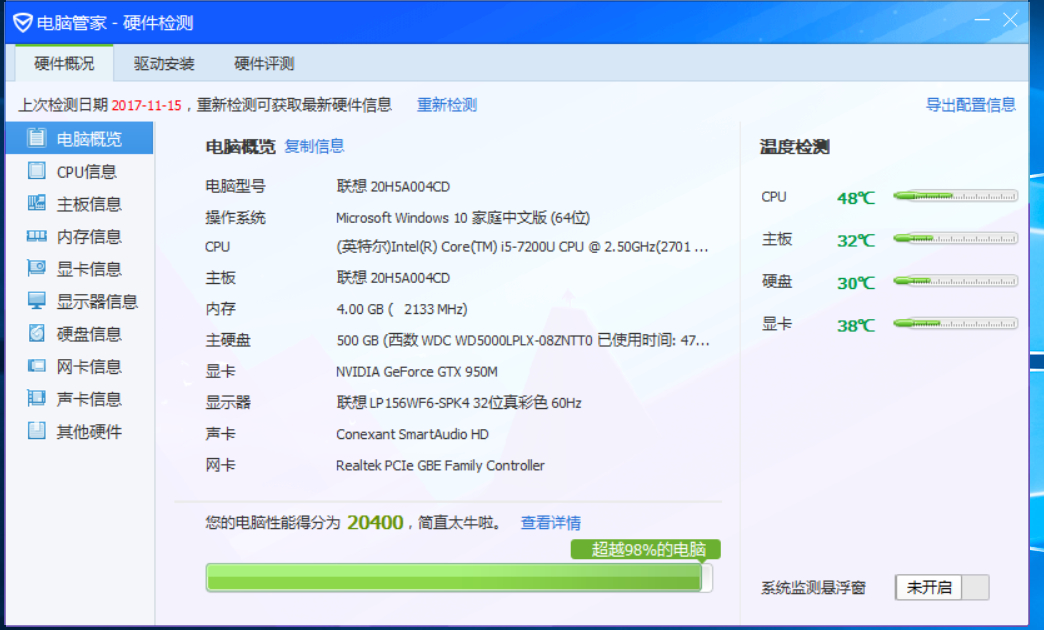Click the performance score 20400

click(376, 523)
